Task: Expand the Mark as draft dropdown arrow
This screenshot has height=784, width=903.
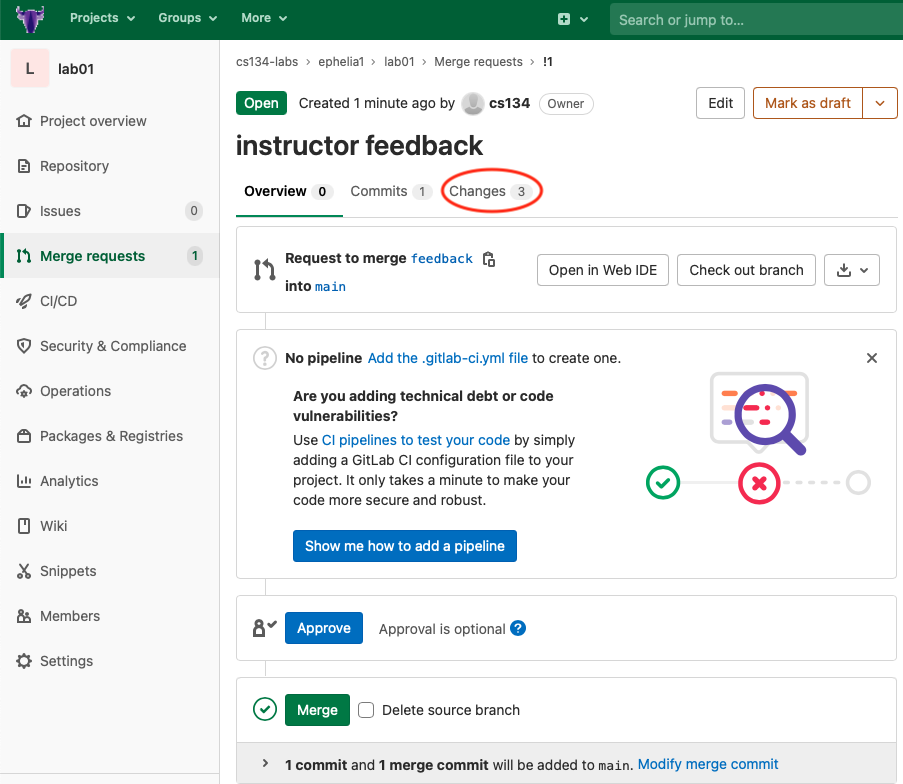Action: click(880, 103)
